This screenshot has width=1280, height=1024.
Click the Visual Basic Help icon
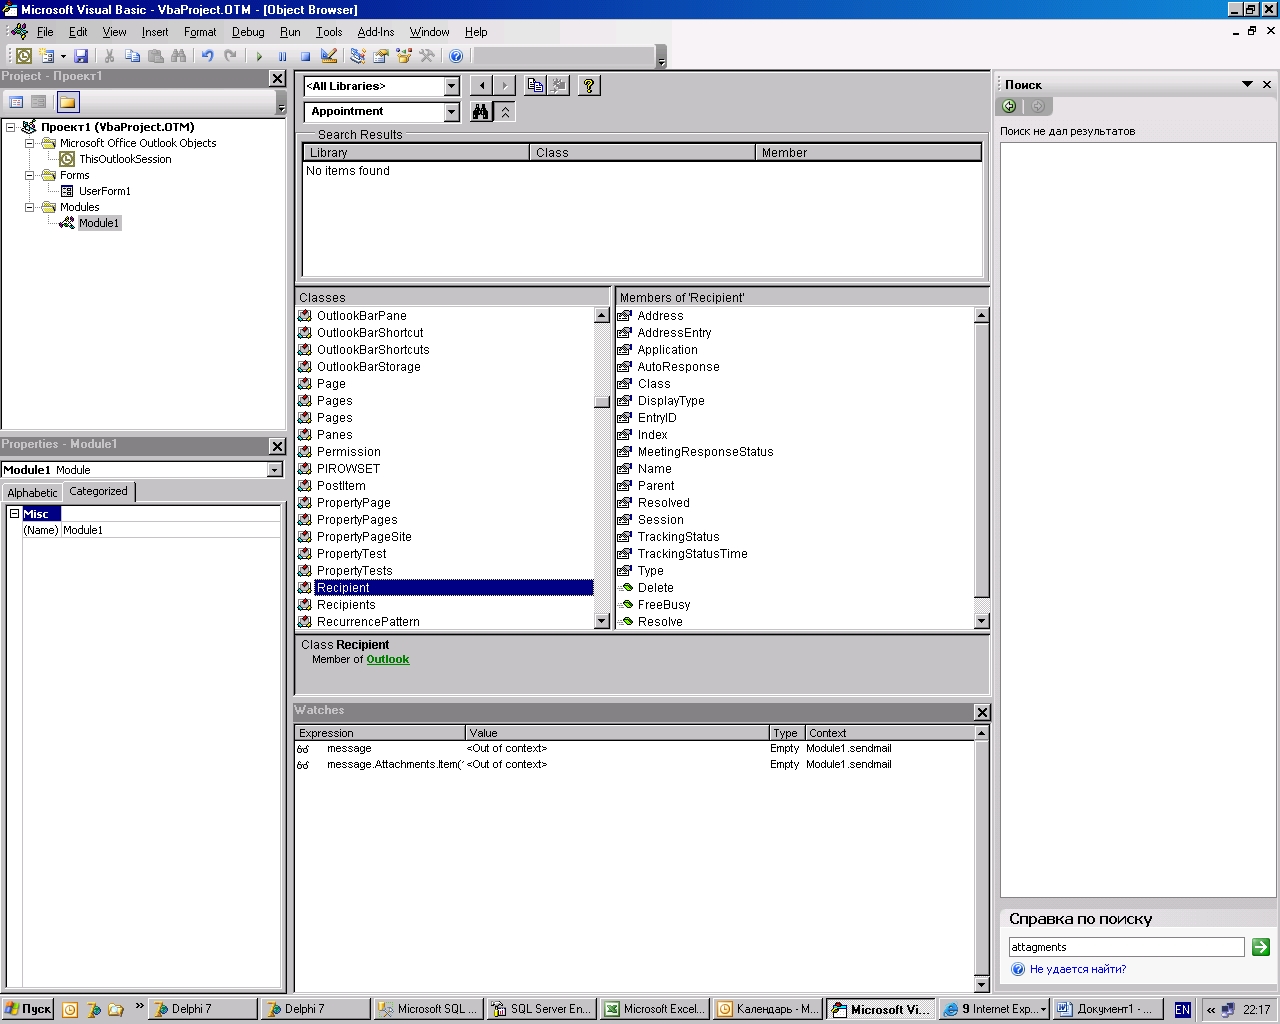pos(456,56)
